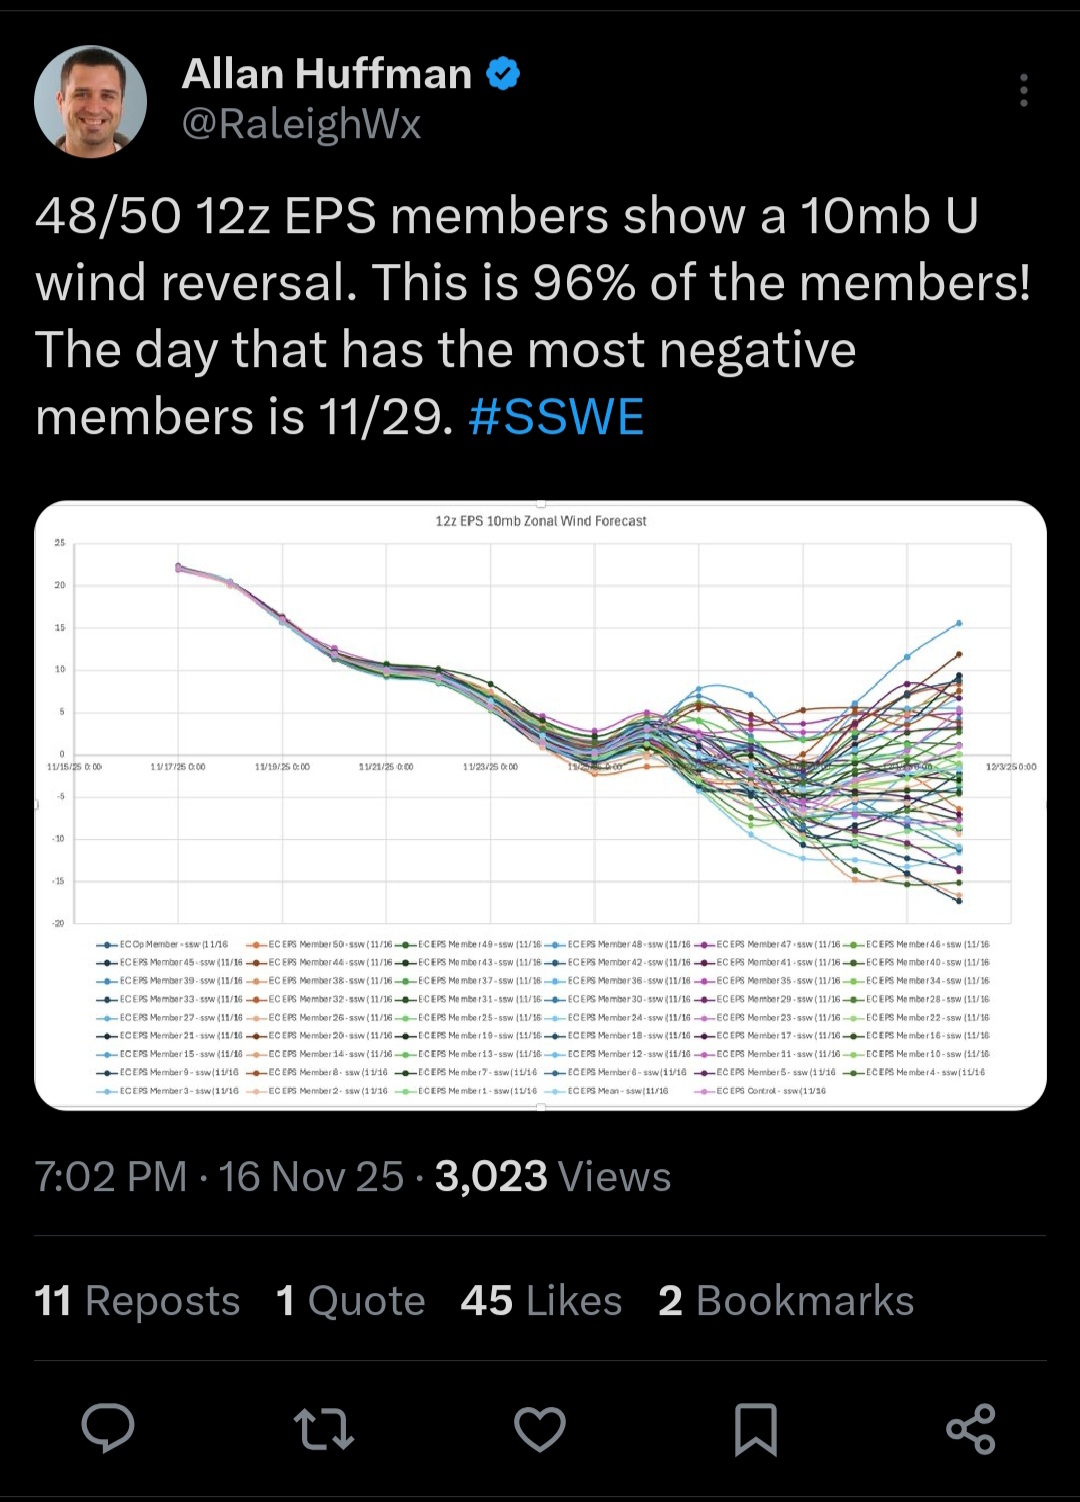Open the #SSWE hashtag link

pyautogui.click(x=556, y=417)
